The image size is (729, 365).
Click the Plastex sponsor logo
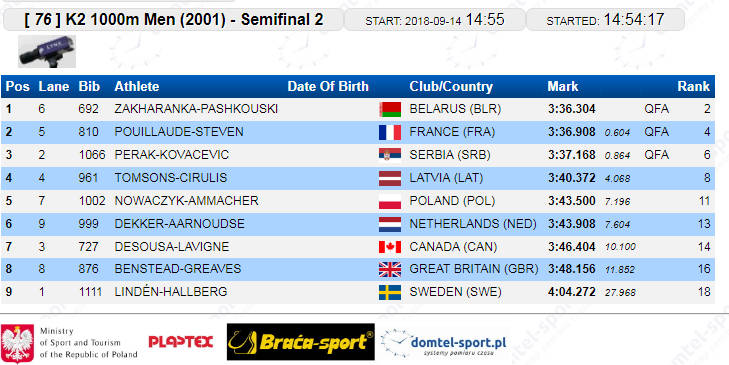coord(181,342)
